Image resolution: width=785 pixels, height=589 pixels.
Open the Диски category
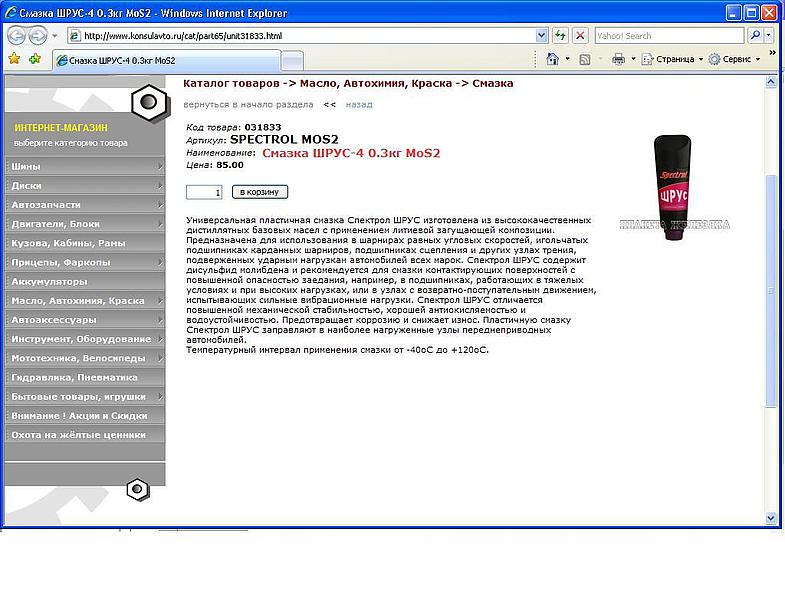85,185
